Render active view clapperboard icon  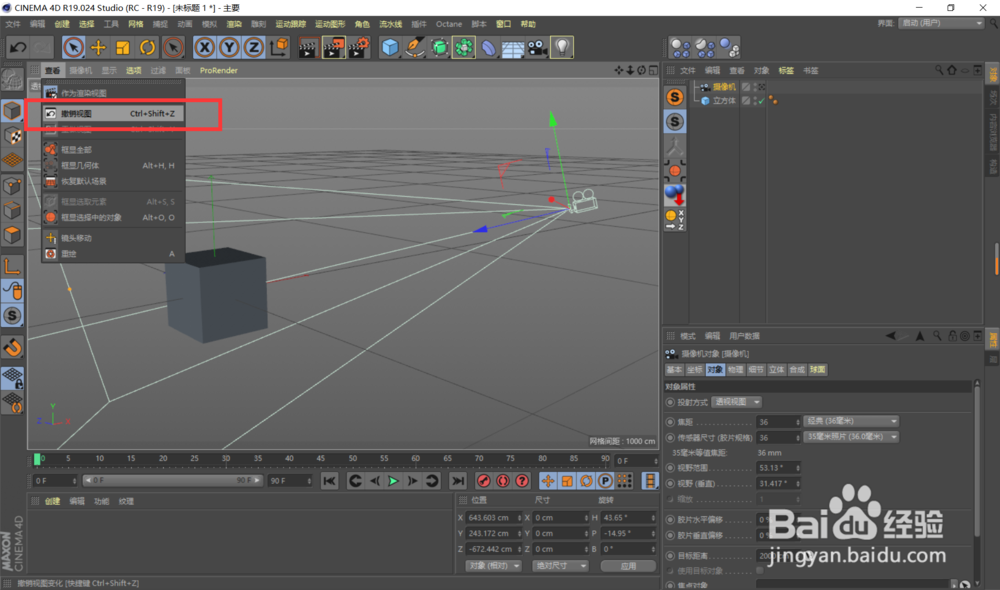(x=308, y=47)
